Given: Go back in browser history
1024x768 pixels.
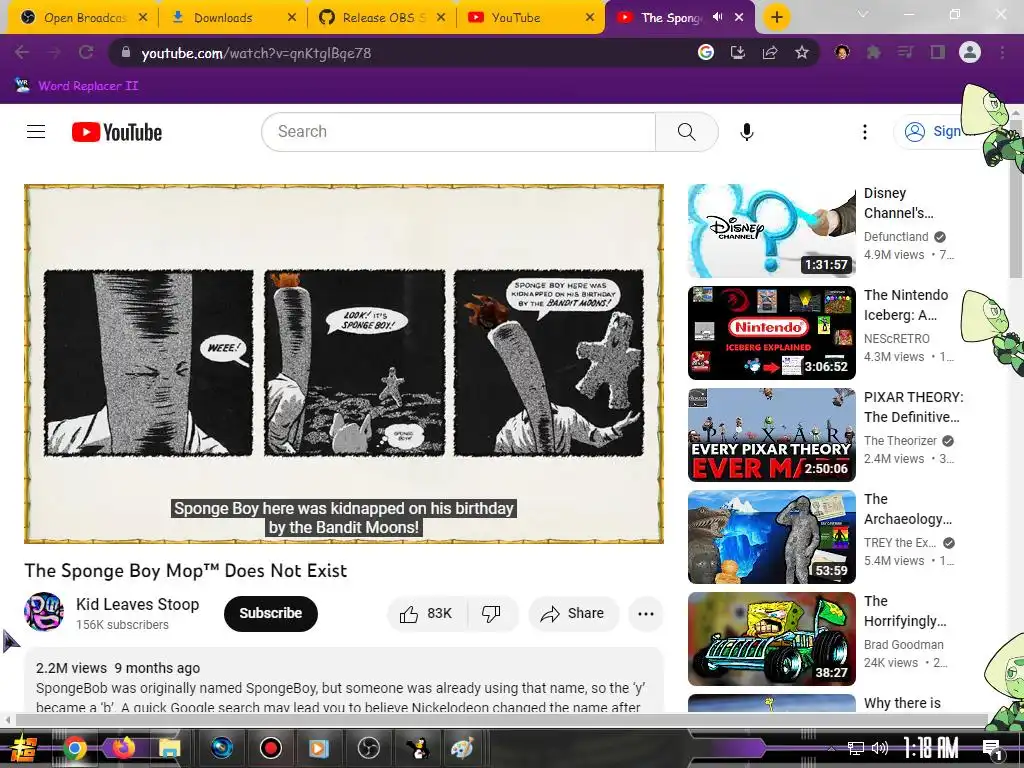Looking at the screenshot, I should tap(22, 52).
